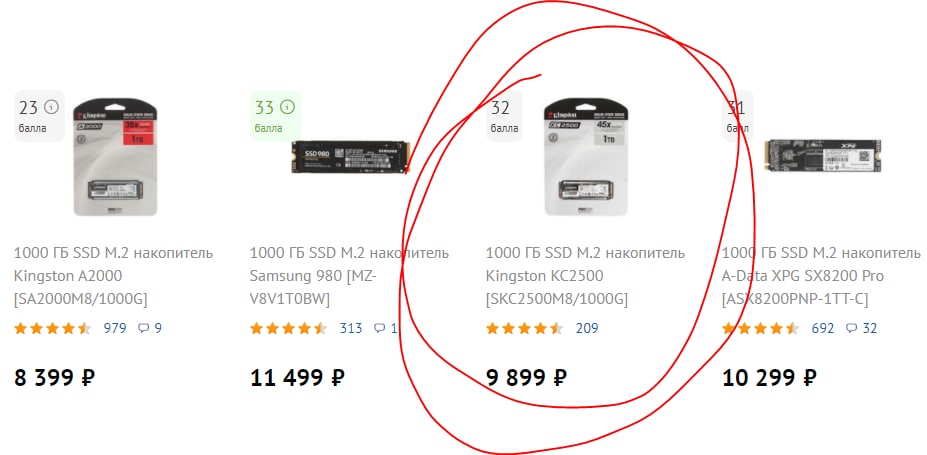Open Samsung 980 [MZ-V8V1T0BW] title link
Screen dimensions: 927x455
coord(349,276)
